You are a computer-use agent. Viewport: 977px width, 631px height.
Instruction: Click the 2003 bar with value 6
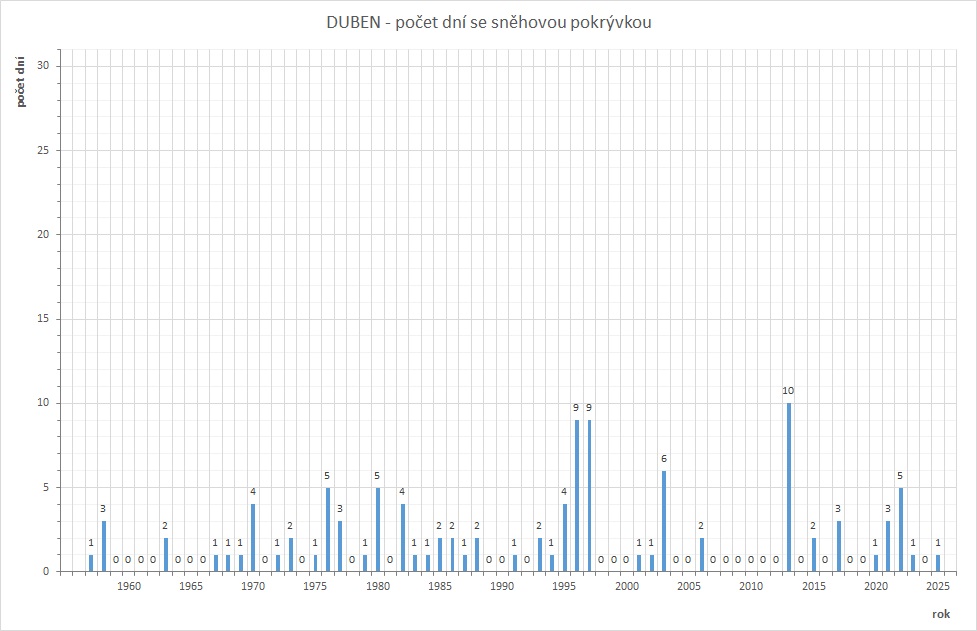tap(664, 521)
